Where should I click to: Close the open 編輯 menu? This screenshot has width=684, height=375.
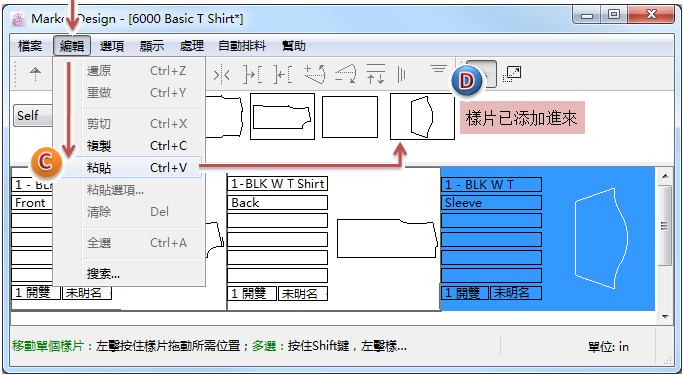72,46
